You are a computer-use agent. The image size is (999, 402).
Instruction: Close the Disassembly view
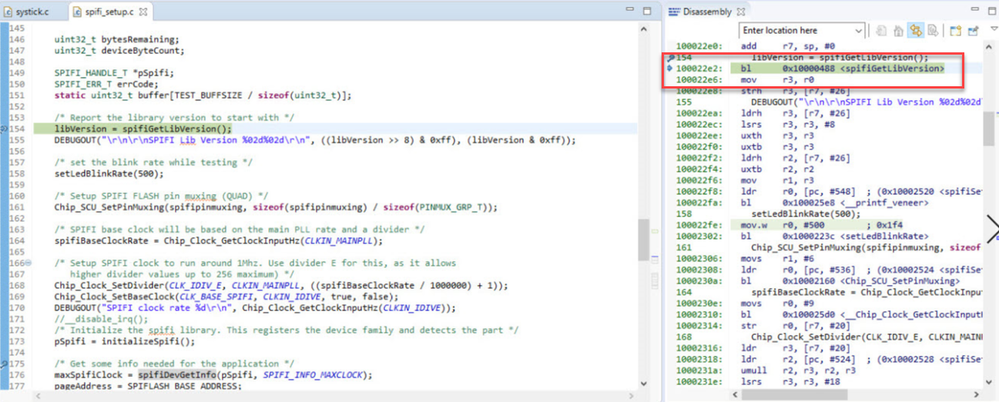click(740, 11)
